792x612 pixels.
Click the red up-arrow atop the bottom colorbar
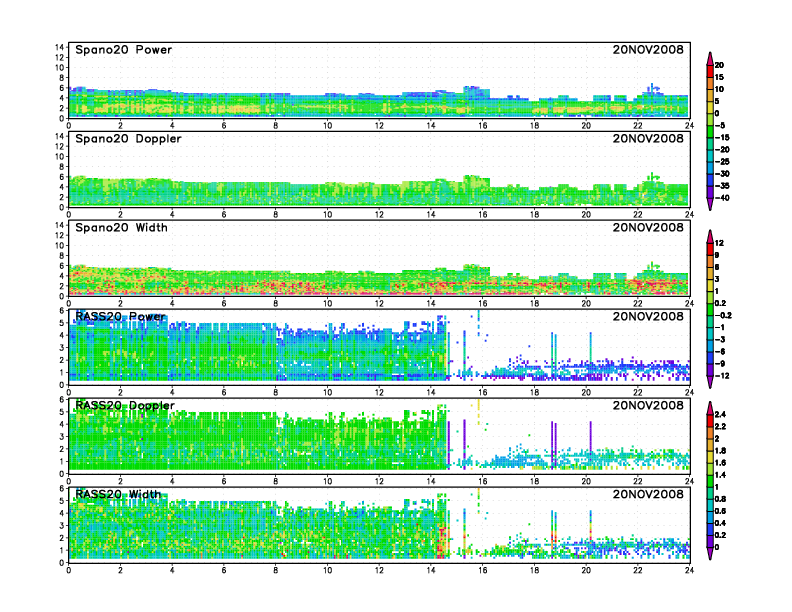pyautogui.click(x=708, y=407)
